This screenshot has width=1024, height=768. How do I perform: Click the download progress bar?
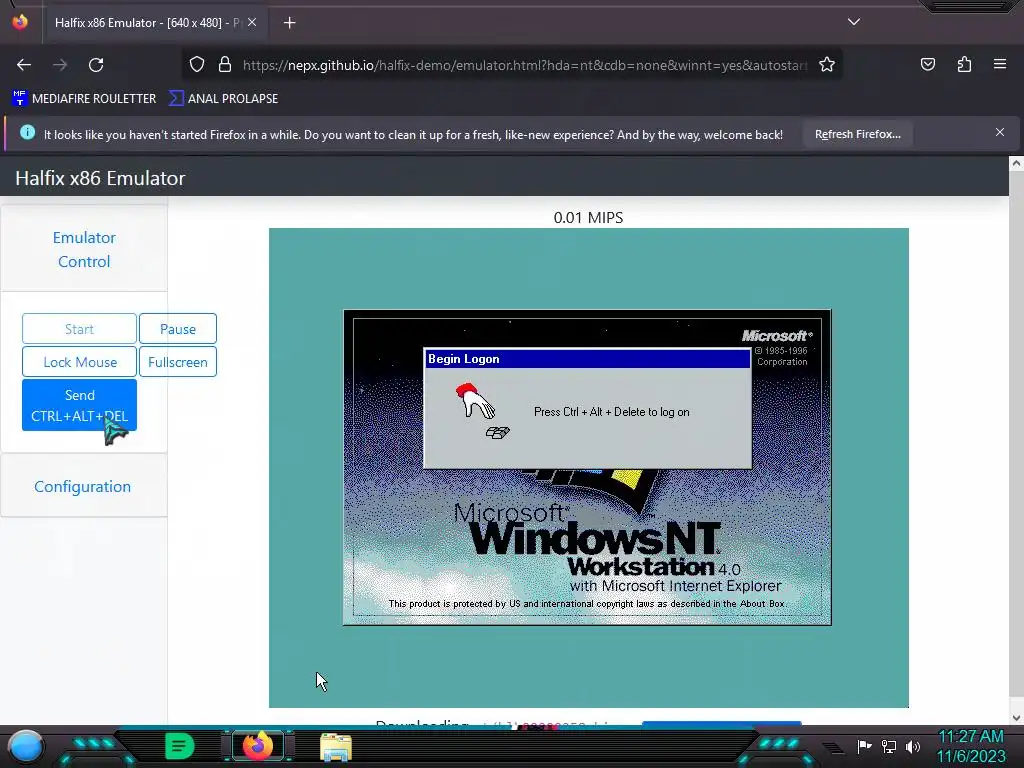click(x=722, y=723)
